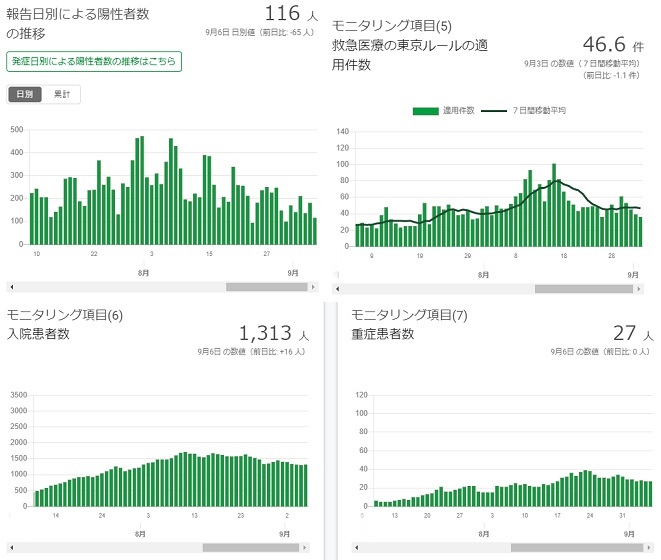Viewport: 661px width, 560px height.
Task: Click right scroll arrow under positive cases chart
Action: click(x=314, y=287)
